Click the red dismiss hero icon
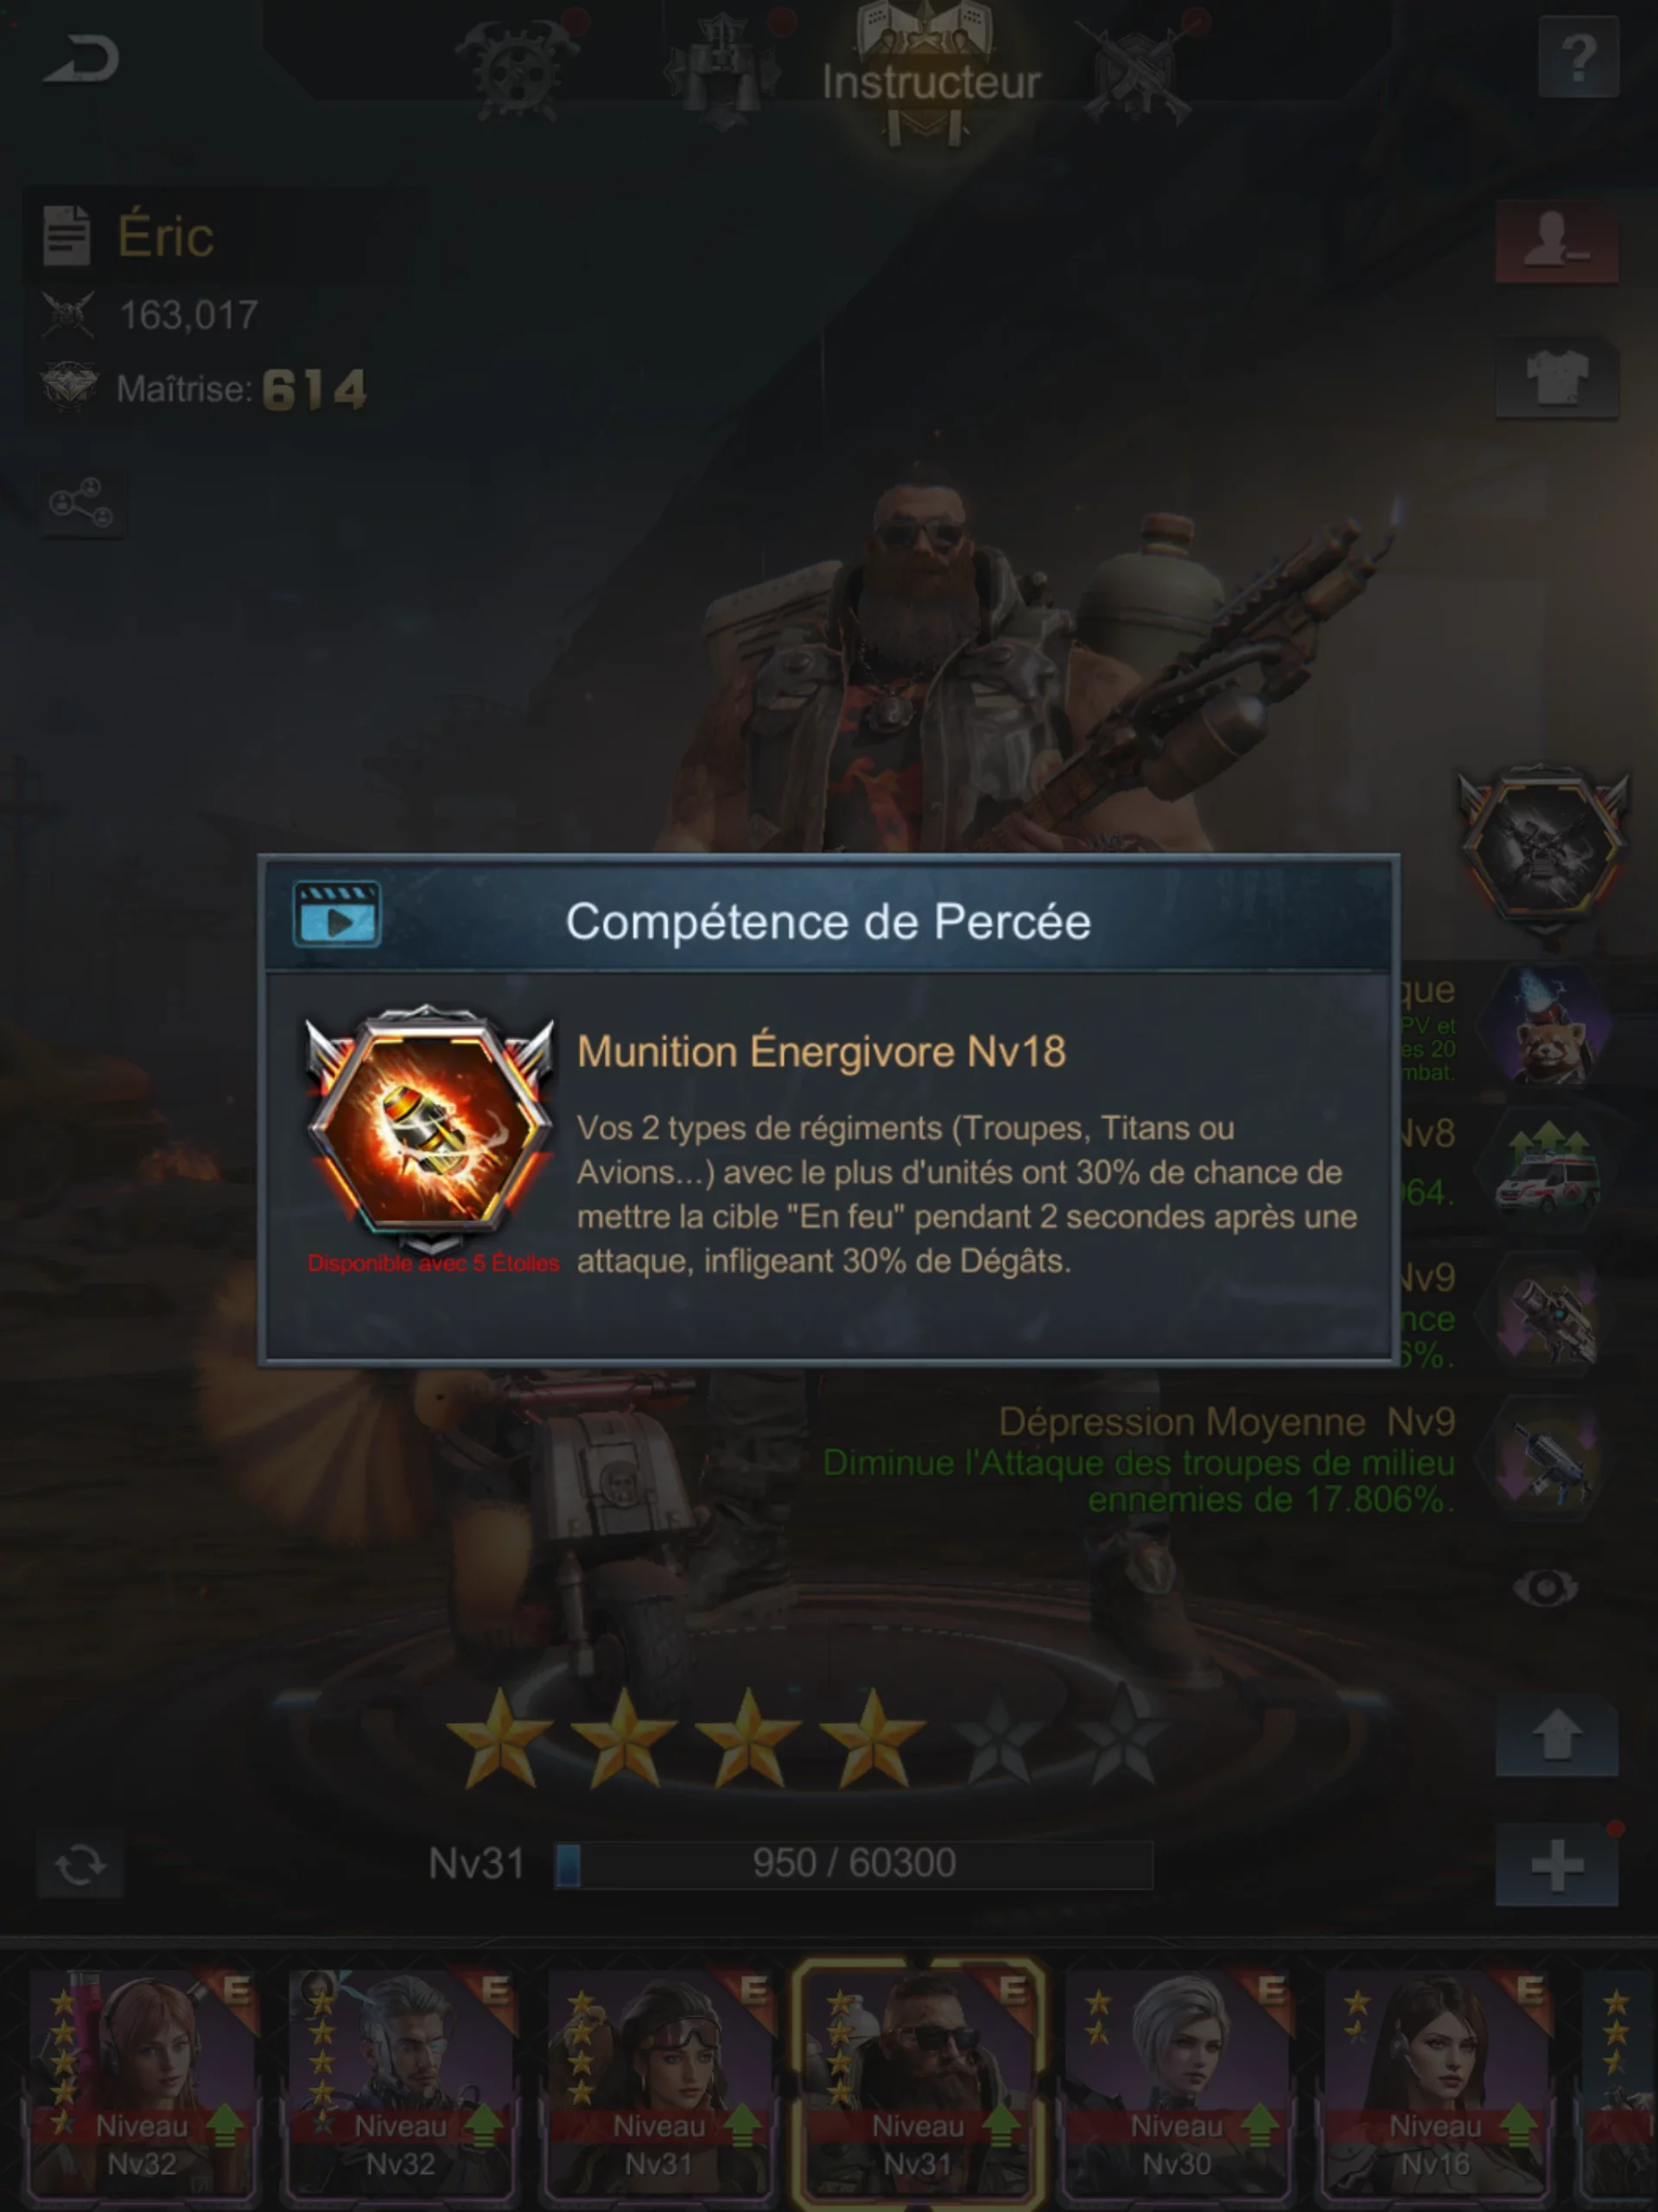Screen dimensions: 1658x2212 (x=1556, y=242)
